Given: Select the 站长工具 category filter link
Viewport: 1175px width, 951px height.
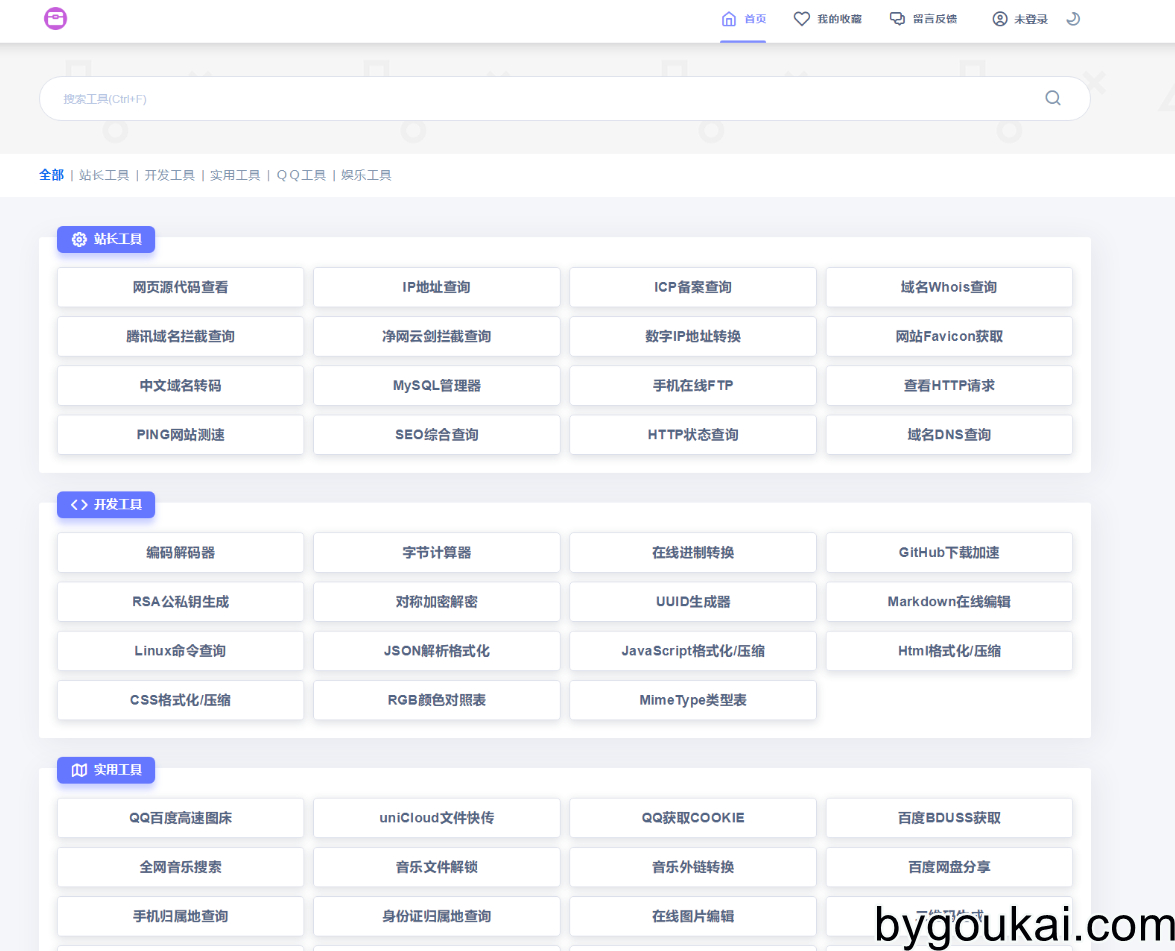Looking at the screenshot, I should 104,175.
